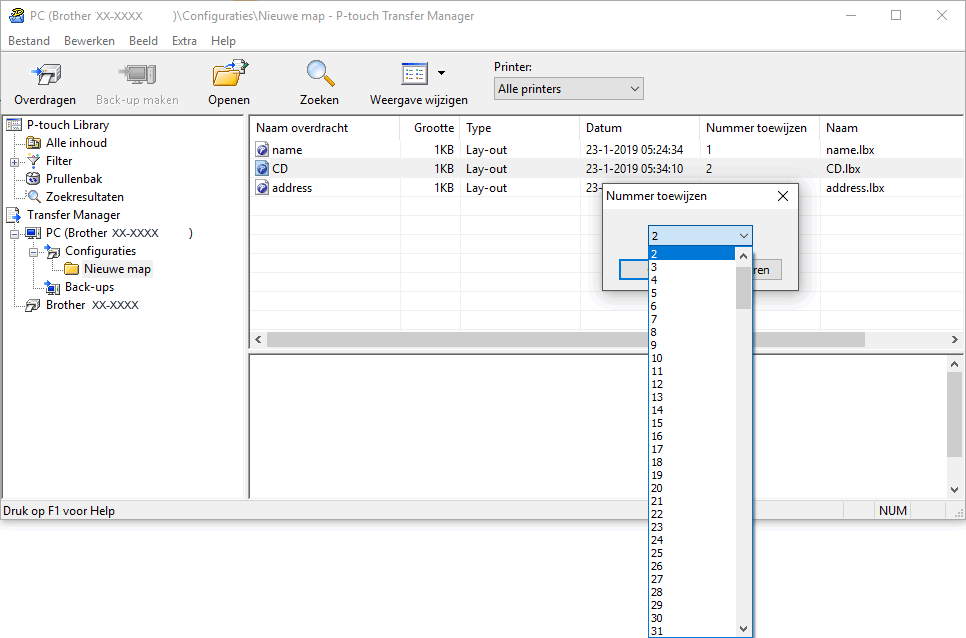Click the P-touch Transfer Manager title bar icon
The image size is (966, 638).
pyautogui.click(x=17, y=15)
